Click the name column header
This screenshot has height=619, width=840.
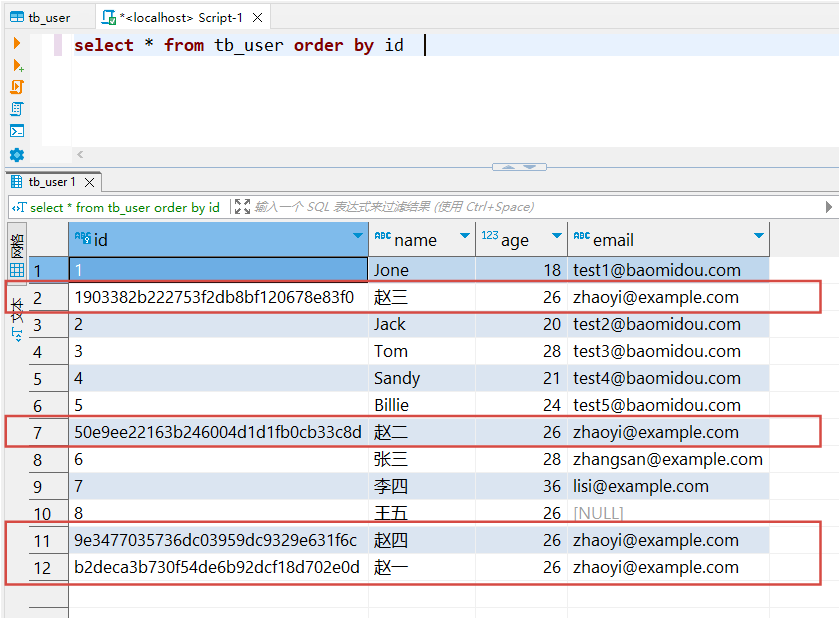click(422, 240)
